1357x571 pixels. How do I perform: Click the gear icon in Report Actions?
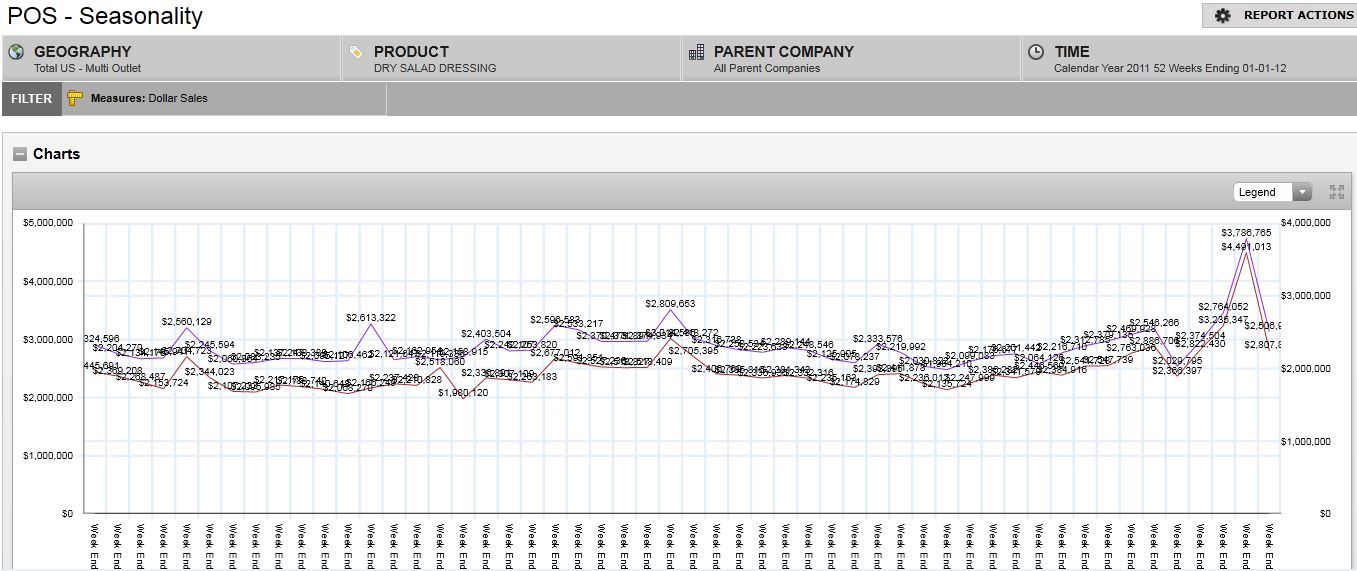[x=1222, y=15]
